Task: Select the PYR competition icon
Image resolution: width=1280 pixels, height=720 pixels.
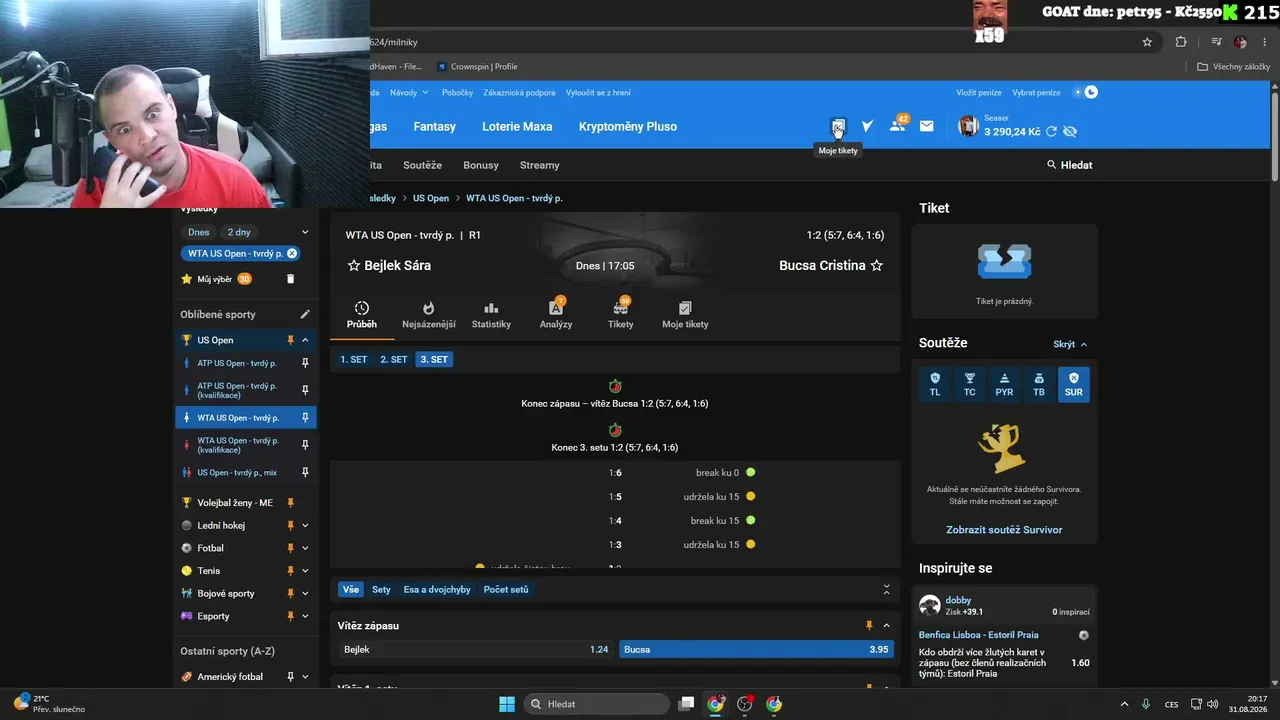Action: (1004, 384)
